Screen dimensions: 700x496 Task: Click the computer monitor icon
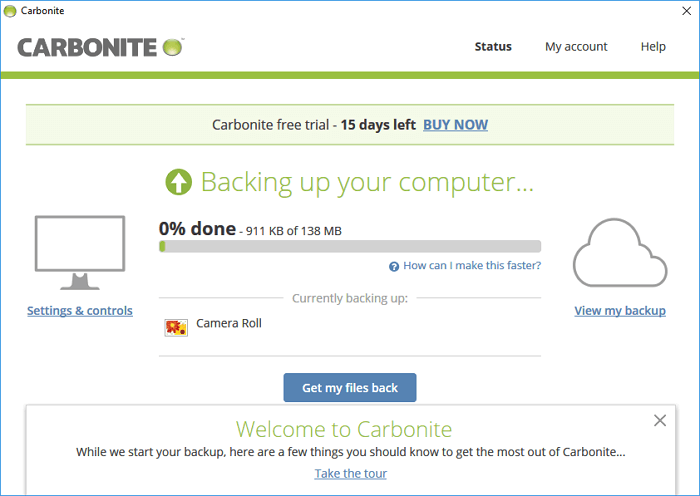(x=79, y=251)
